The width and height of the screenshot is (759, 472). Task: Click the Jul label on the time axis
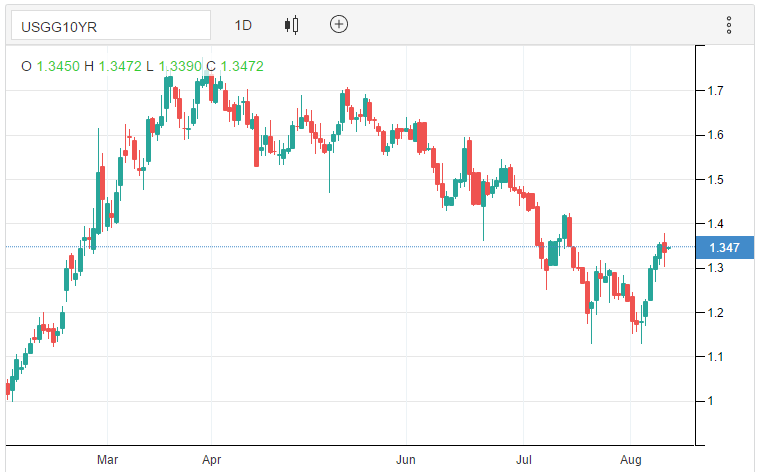coord(523,461)
